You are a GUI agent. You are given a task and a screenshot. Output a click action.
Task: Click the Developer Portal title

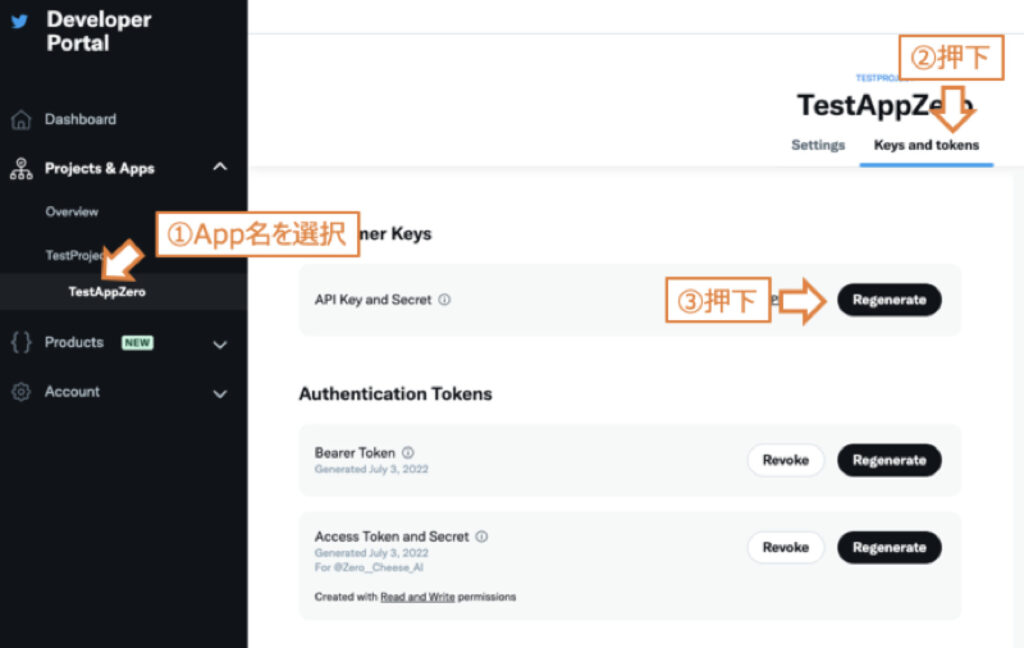[99, 31]
